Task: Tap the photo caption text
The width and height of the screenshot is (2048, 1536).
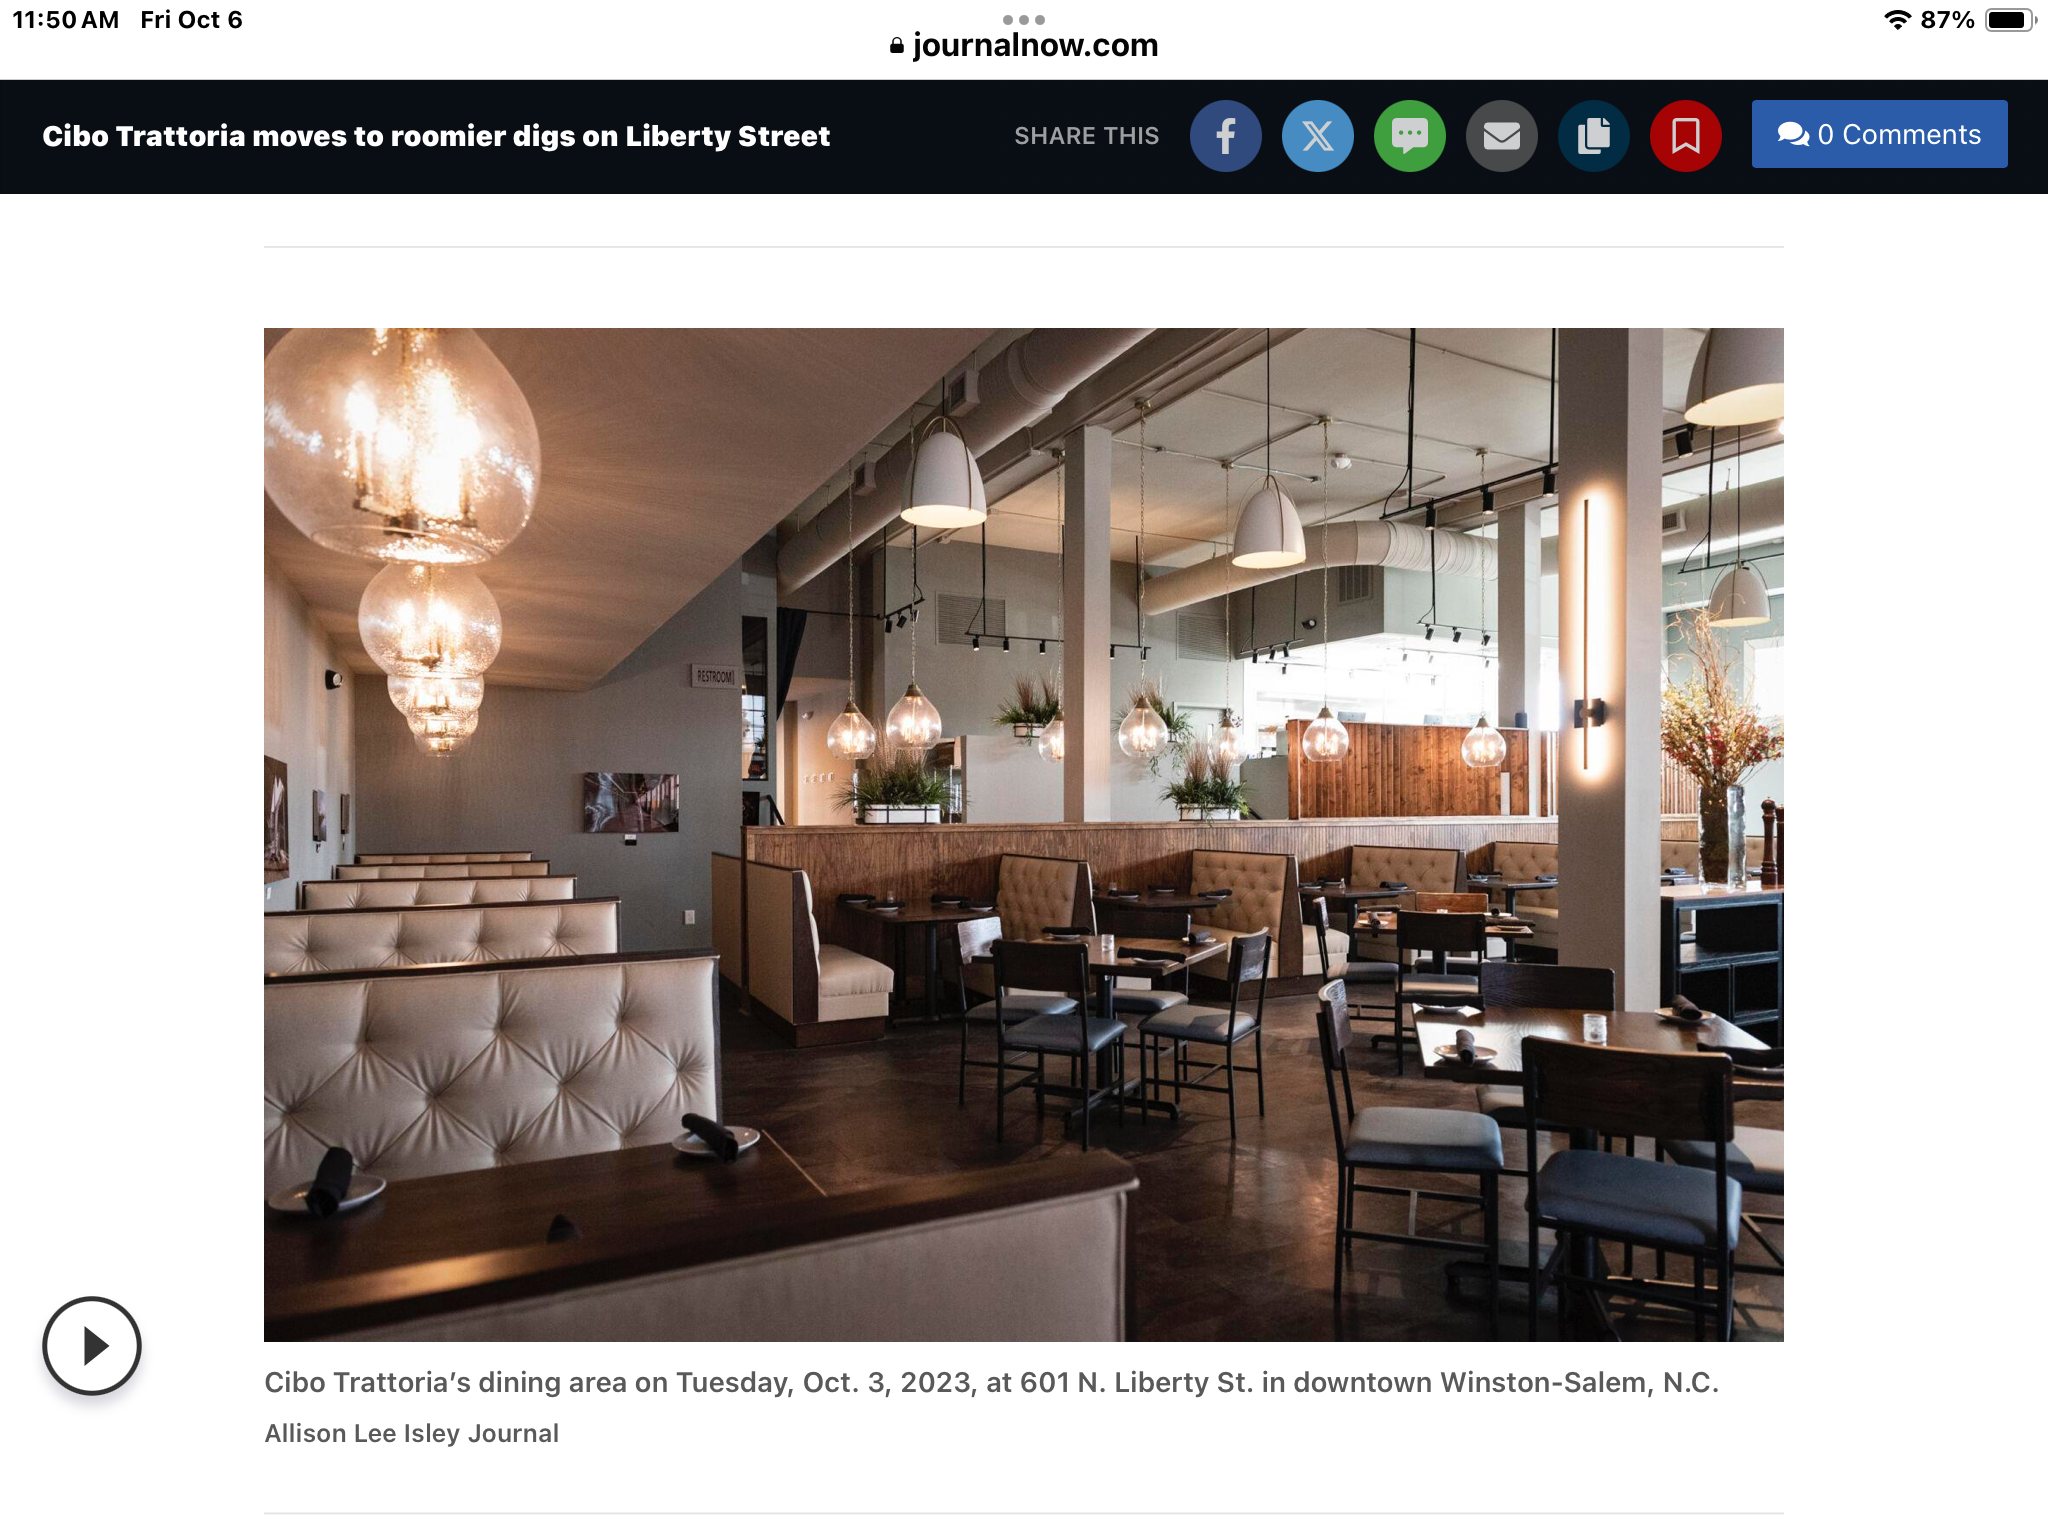Action: [991, 1382]
